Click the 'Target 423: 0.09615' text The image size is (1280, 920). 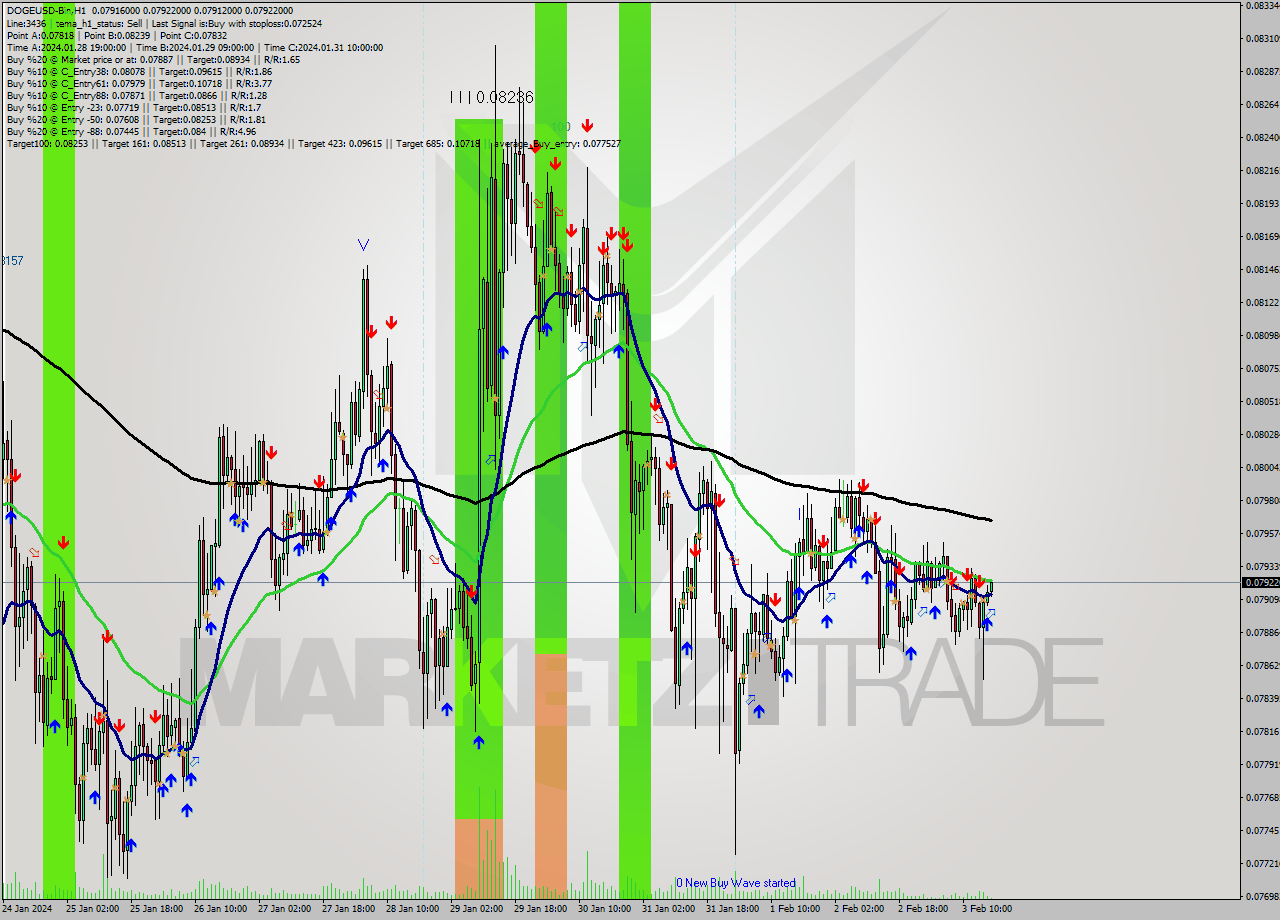point(340,144)
